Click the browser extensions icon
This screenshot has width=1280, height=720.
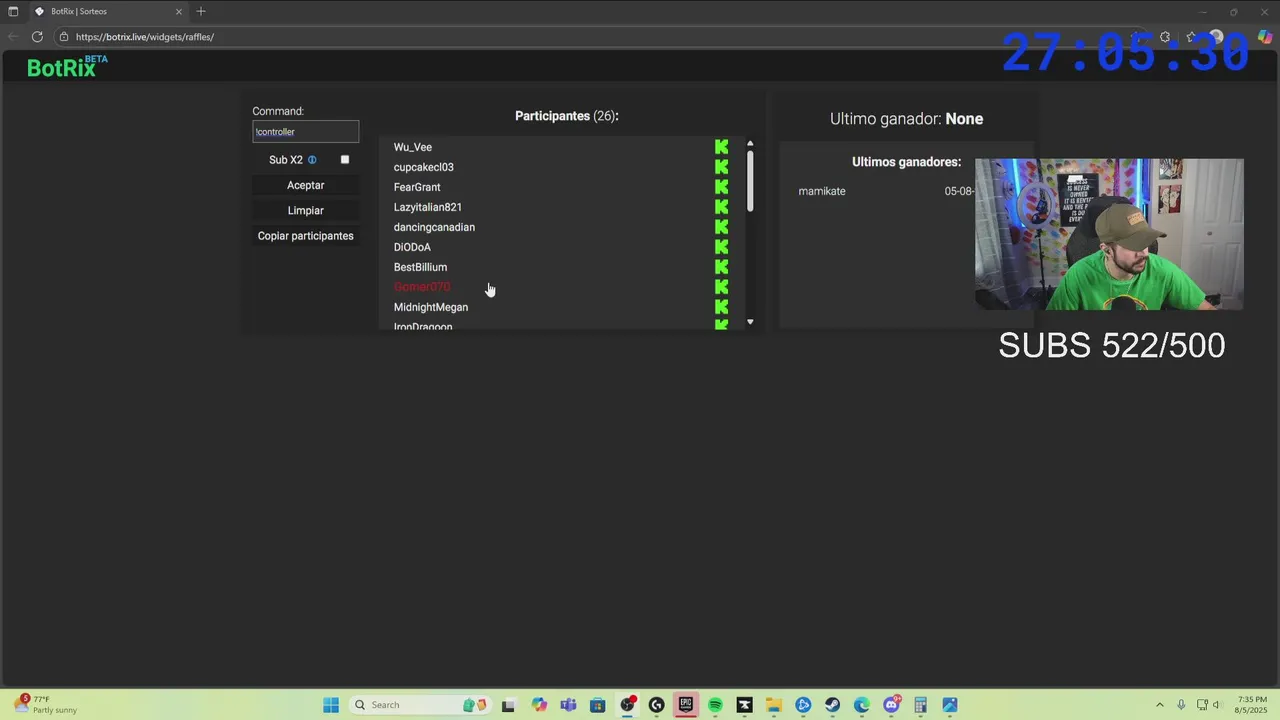(1165, 37)
